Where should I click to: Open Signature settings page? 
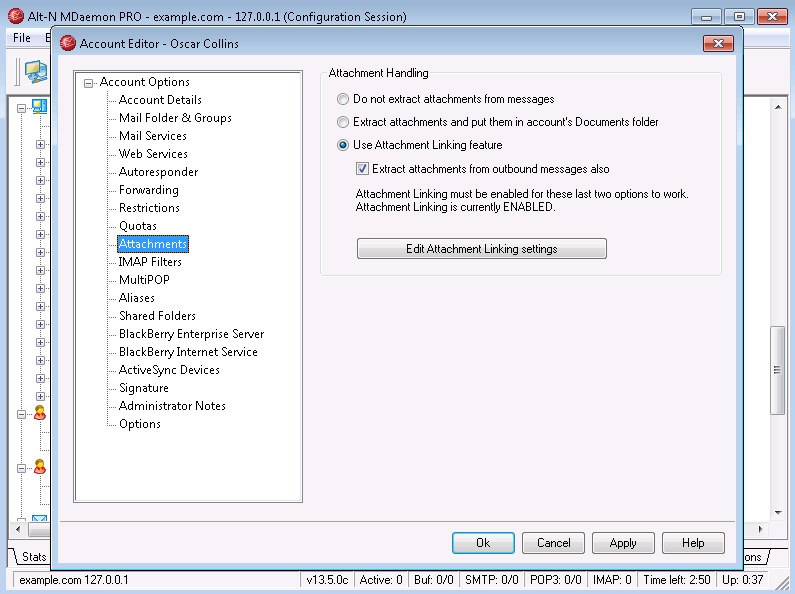[x=143, y=388]
